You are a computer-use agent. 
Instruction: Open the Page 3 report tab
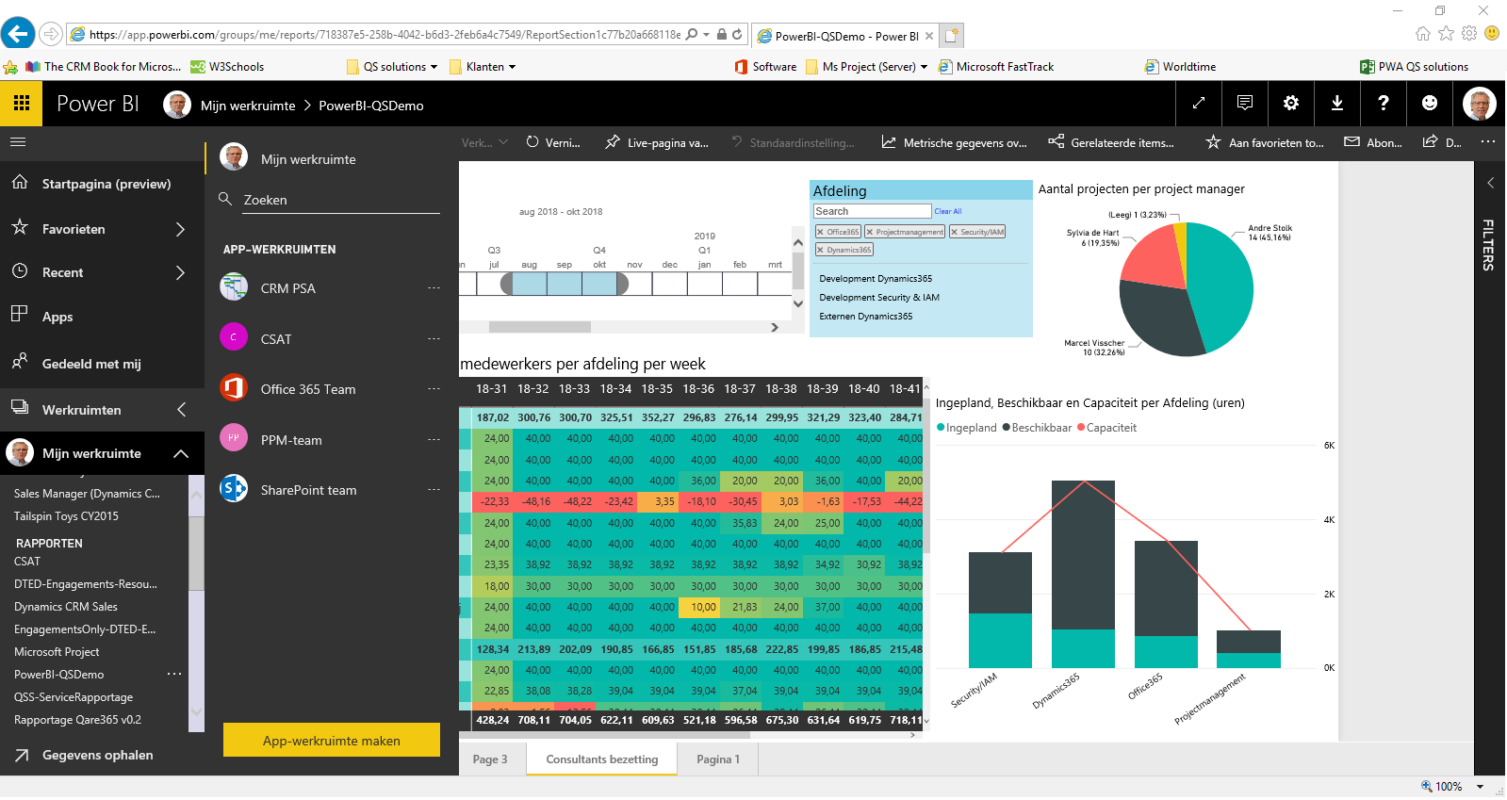tap(489, 759)
